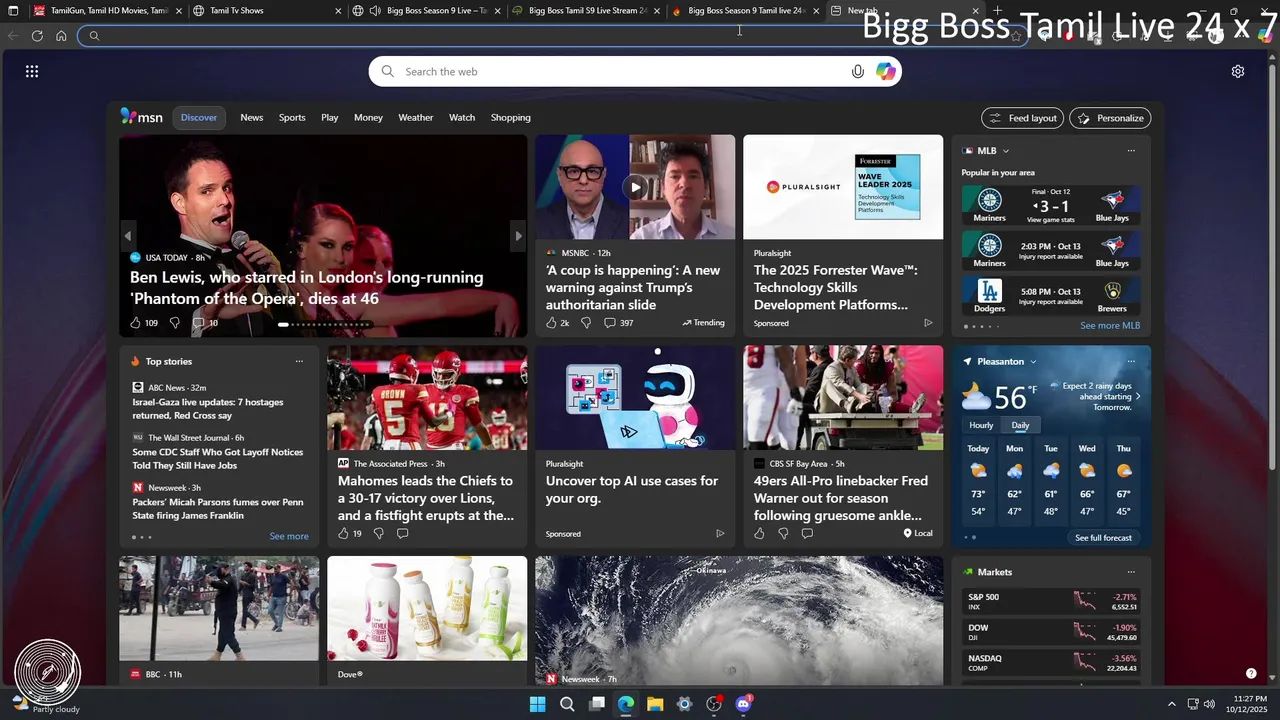Expand the MLB league dropdown
This screenshot has height=720, width=1280.
(x=1006, y=151)
